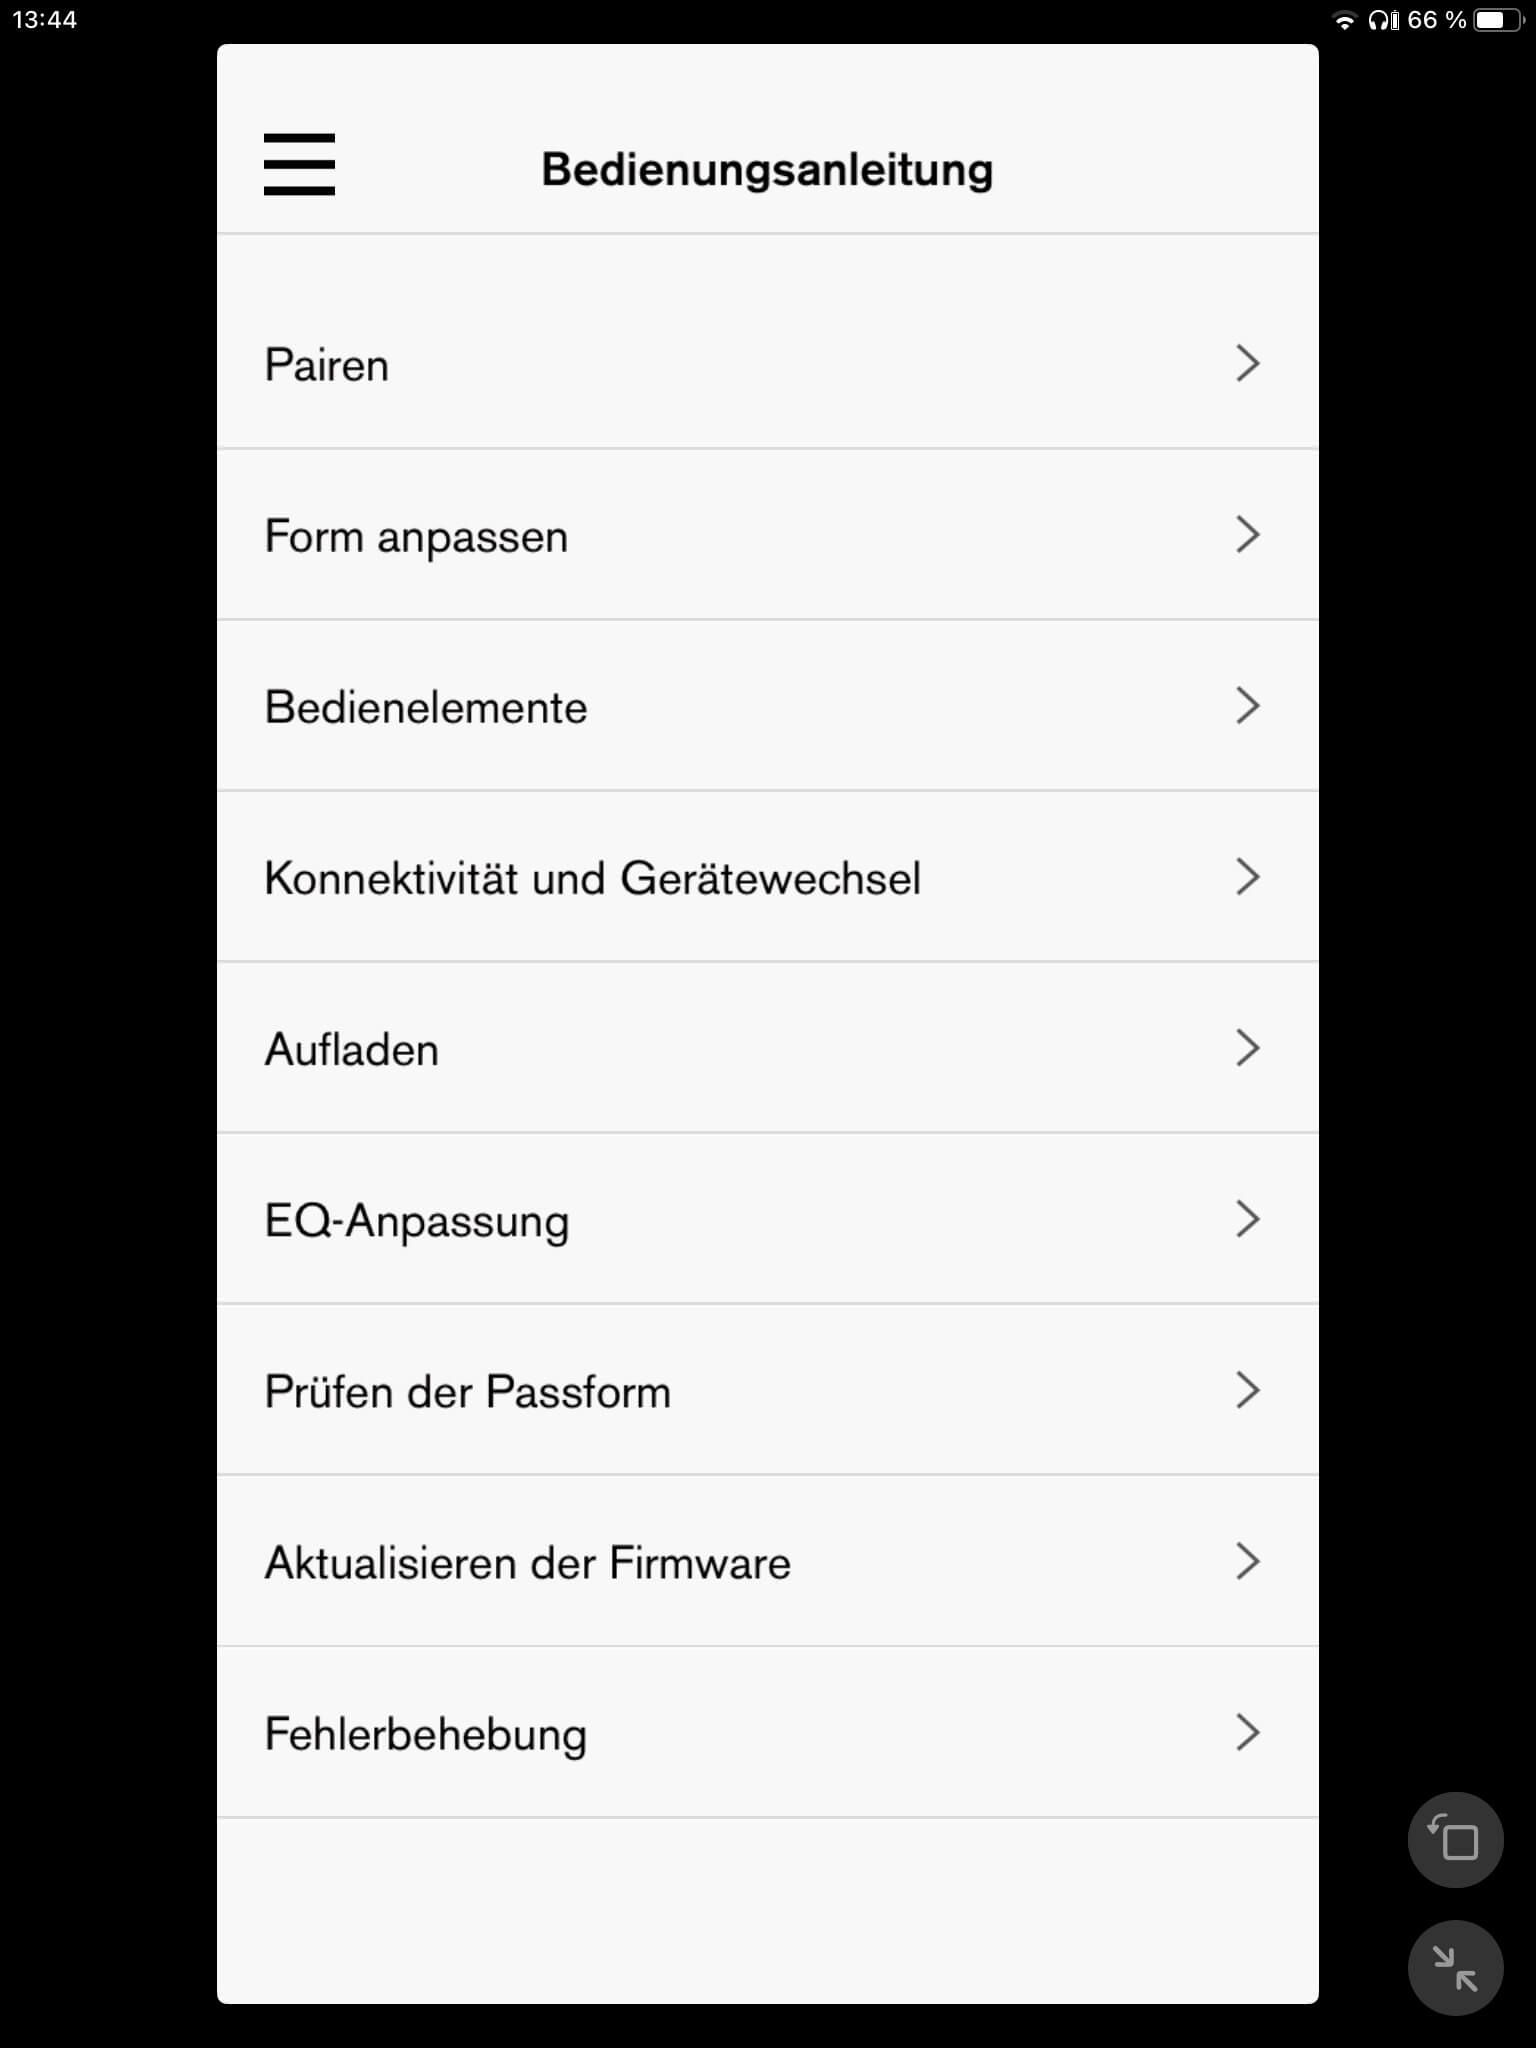The height and width of the screenshot is (2048, 1536).
Task: Open the hamburger menu
Action: click(x=299, y=164)
